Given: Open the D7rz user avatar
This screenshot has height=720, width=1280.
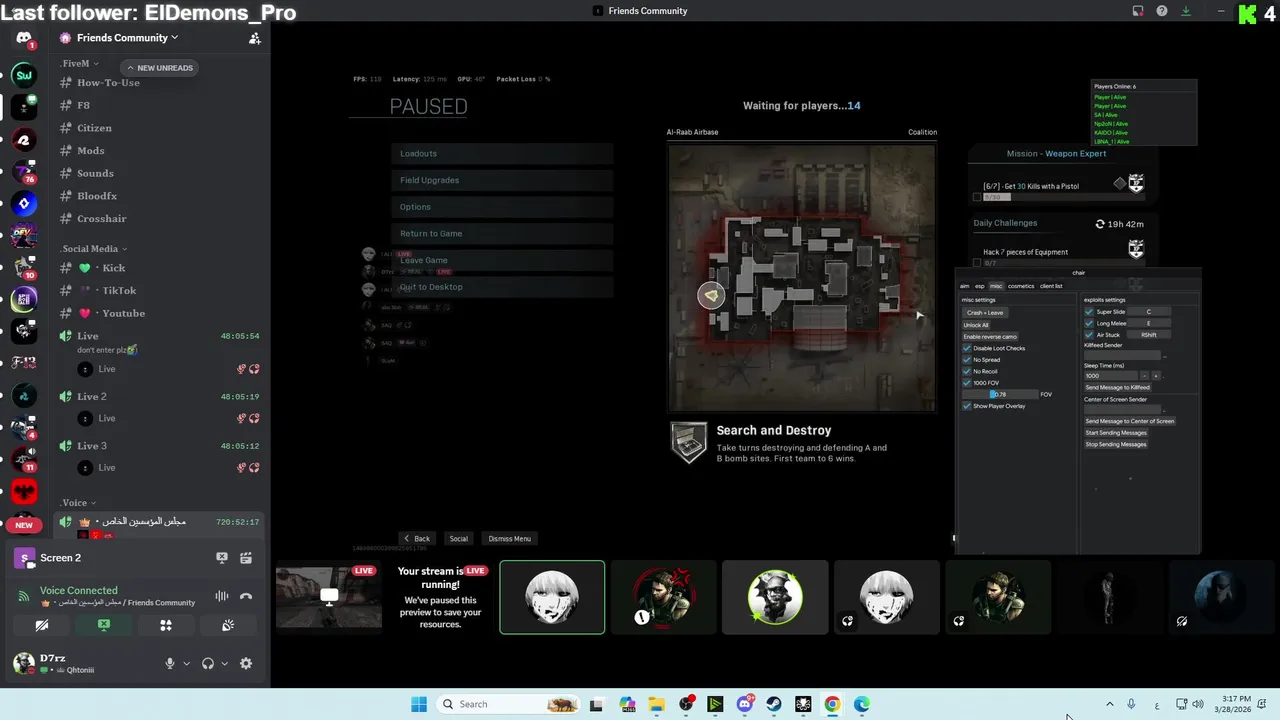Looking at the screenshot, I should point(23,663).
